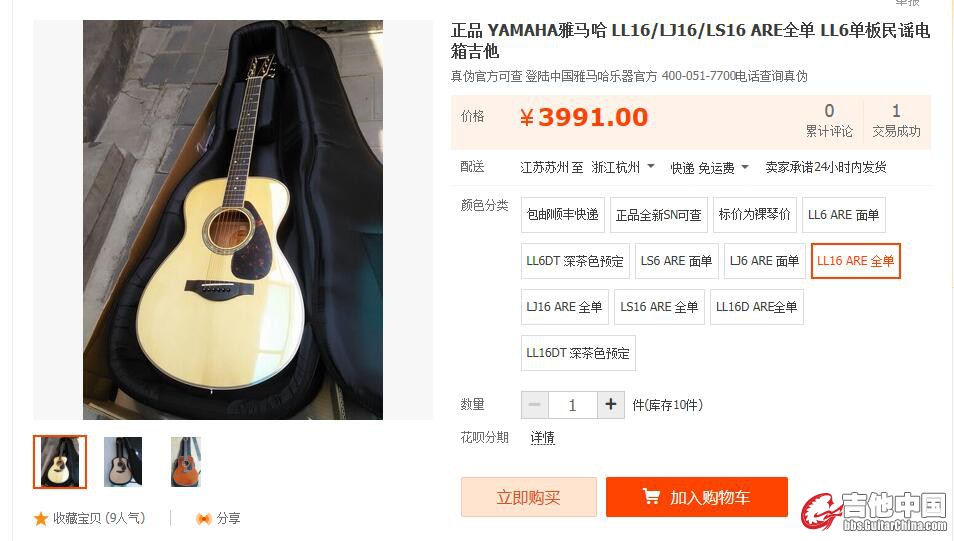This screenshot has height=541, width=954.
Task: Select the LL16 ARE 全单 option
Action: (x=855, y=261)
